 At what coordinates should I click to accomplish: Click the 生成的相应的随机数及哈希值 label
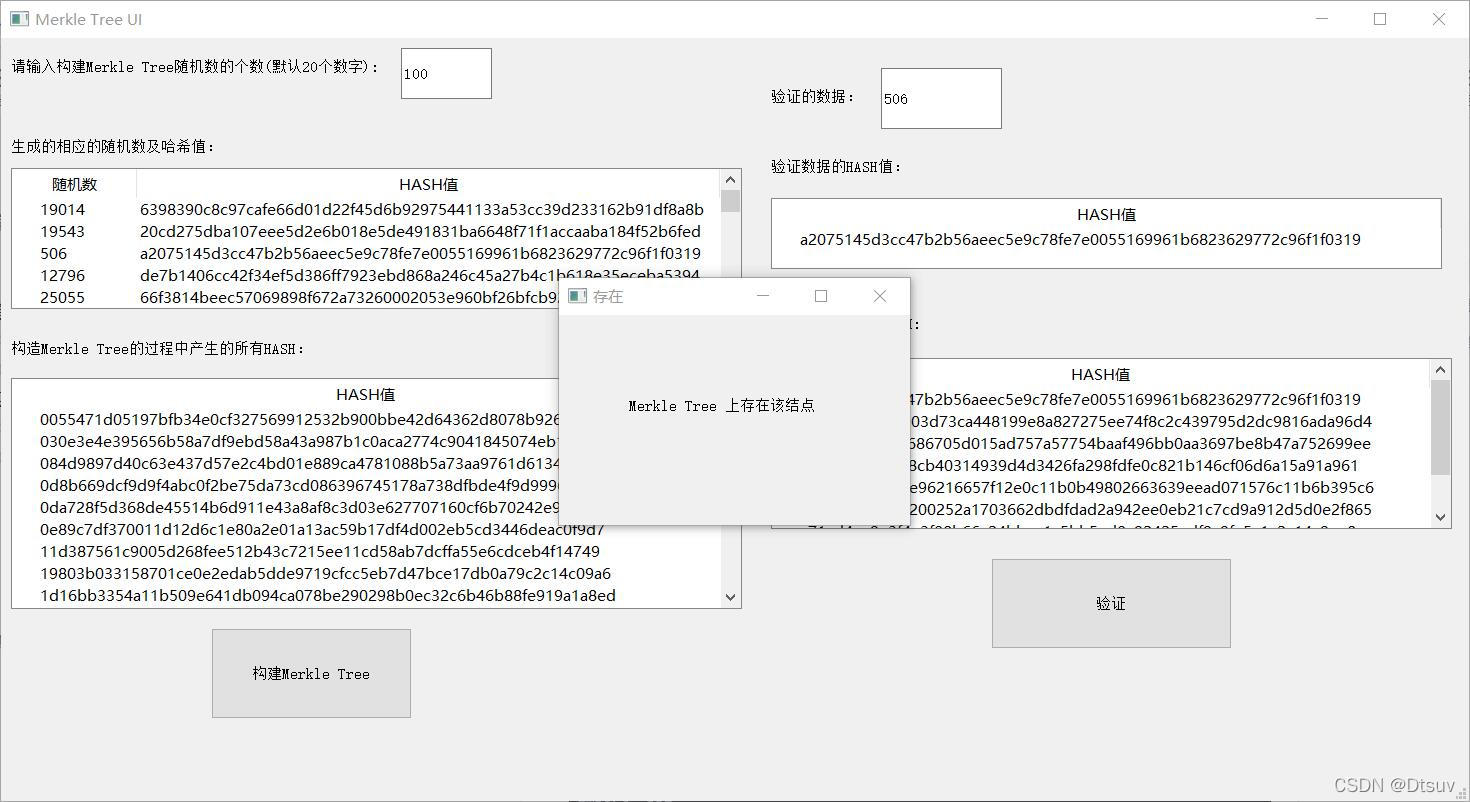point(113,146)
